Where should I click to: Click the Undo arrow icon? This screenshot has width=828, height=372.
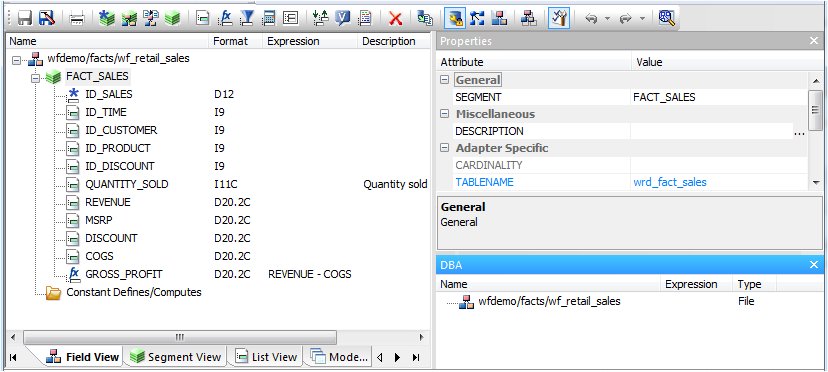point(591,18)
